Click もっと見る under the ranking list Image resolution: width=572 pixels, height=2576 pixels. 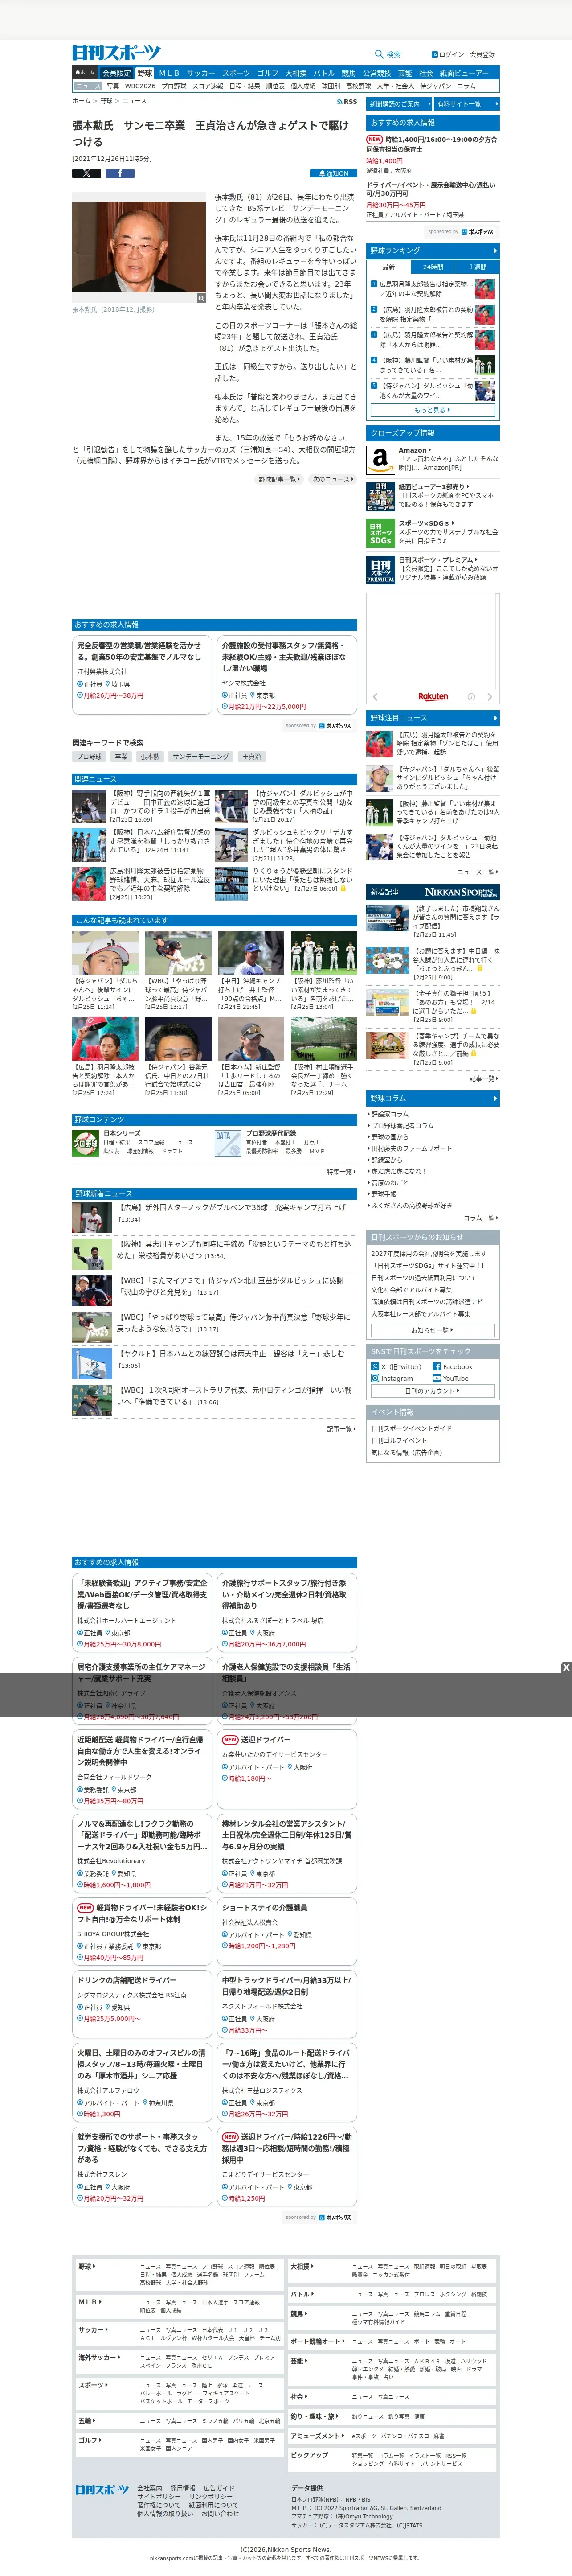[433, 410]
